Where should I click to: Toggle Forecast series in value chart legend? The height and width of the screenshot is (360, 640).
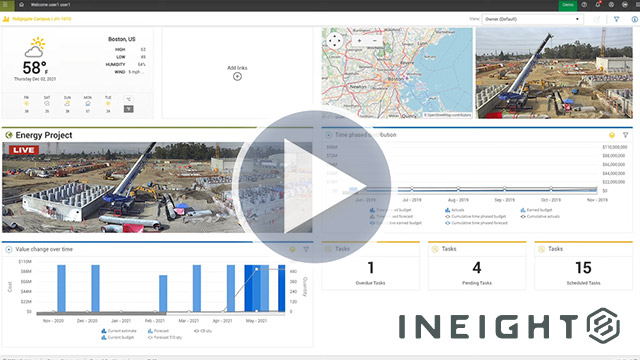[158, 331]
